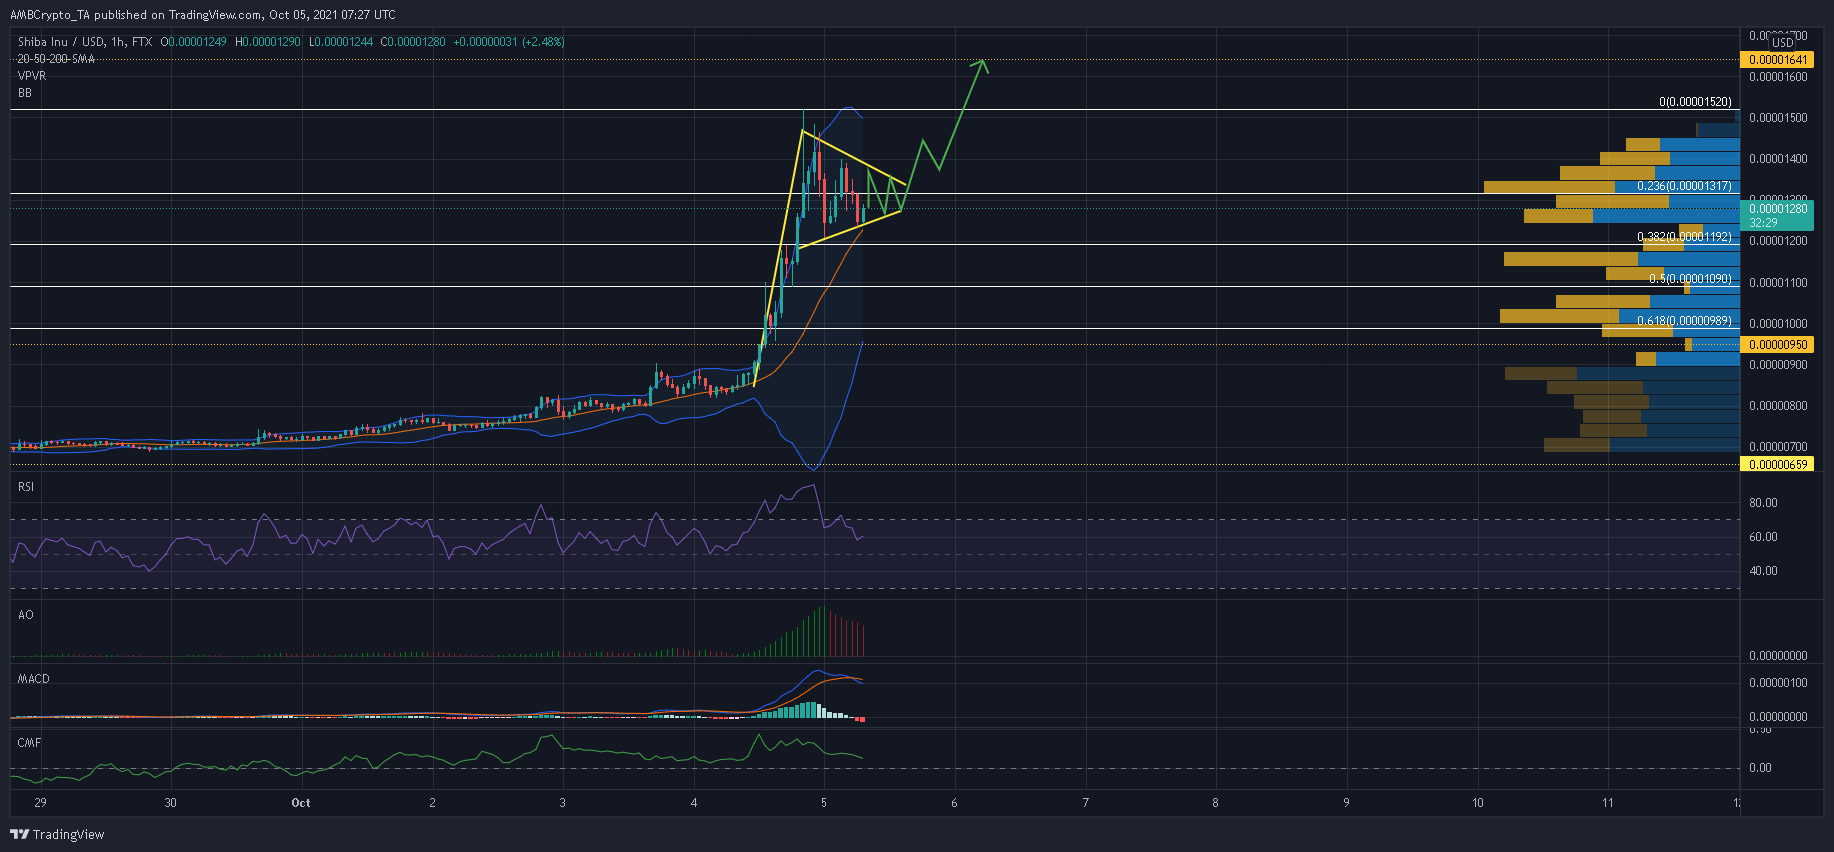This screenshot has width=1834, height=852.
Task: Select the BB indicator label
Action: coord(25,93)
